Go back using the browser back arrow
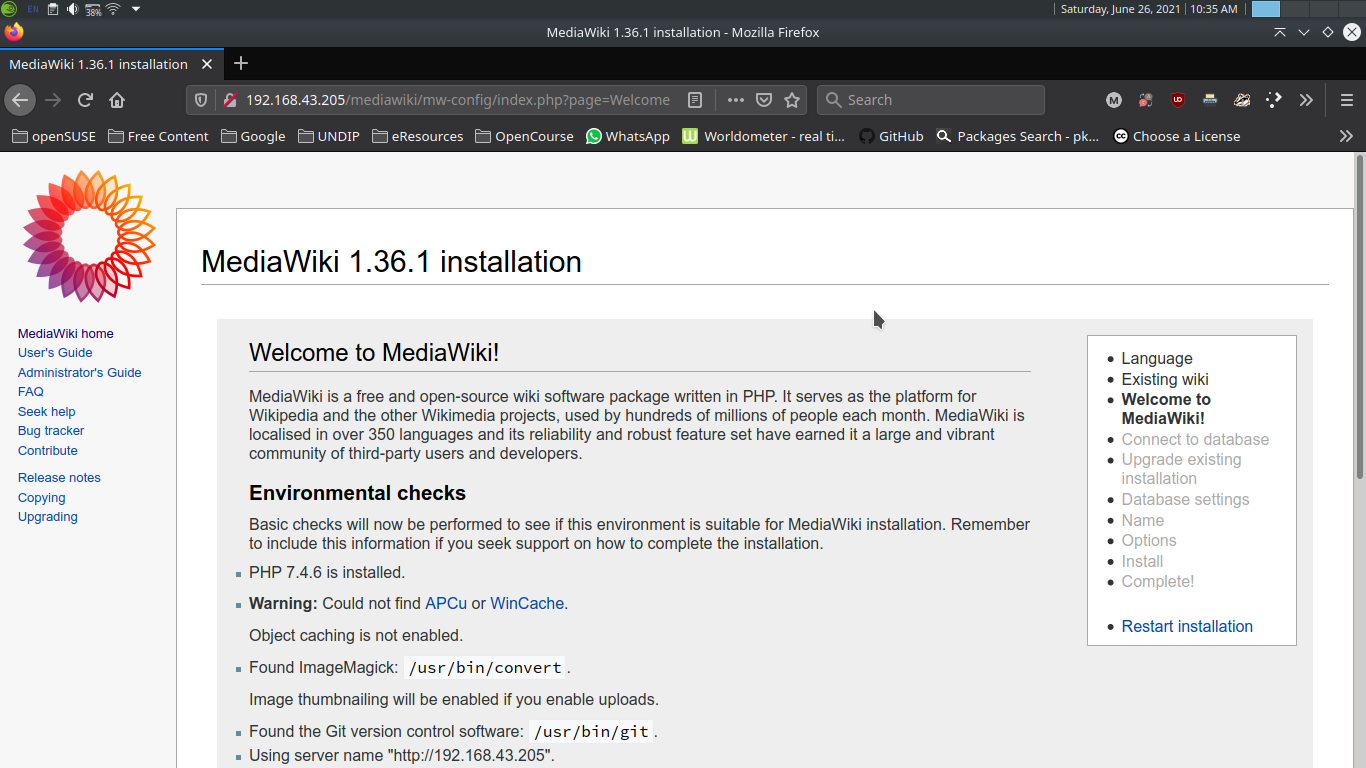Image resolution: width=1366 pixels, height=768 pixels. [x=20, y=100]
